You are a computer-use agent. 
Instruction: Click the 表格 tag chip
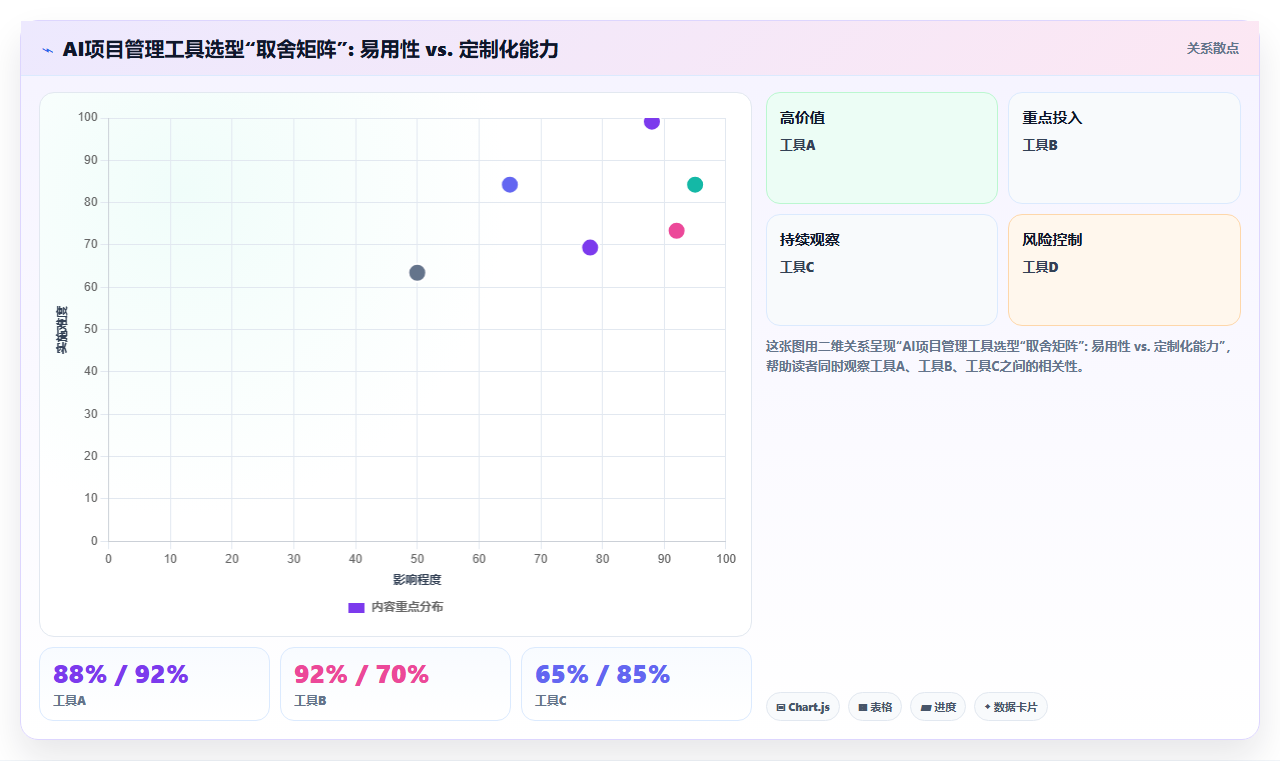(x=875, y=707)
